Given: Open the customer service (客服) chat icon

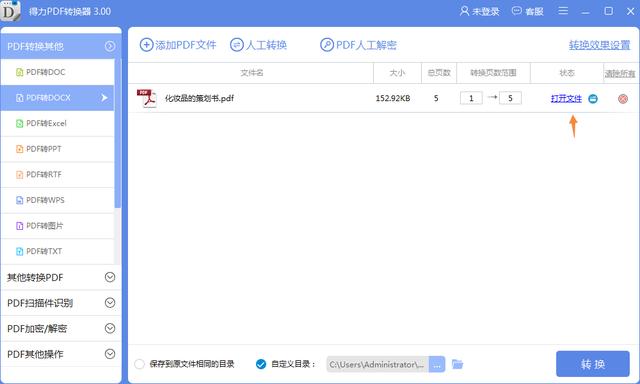Looking at the screenshot, I should tap(516, 11).
